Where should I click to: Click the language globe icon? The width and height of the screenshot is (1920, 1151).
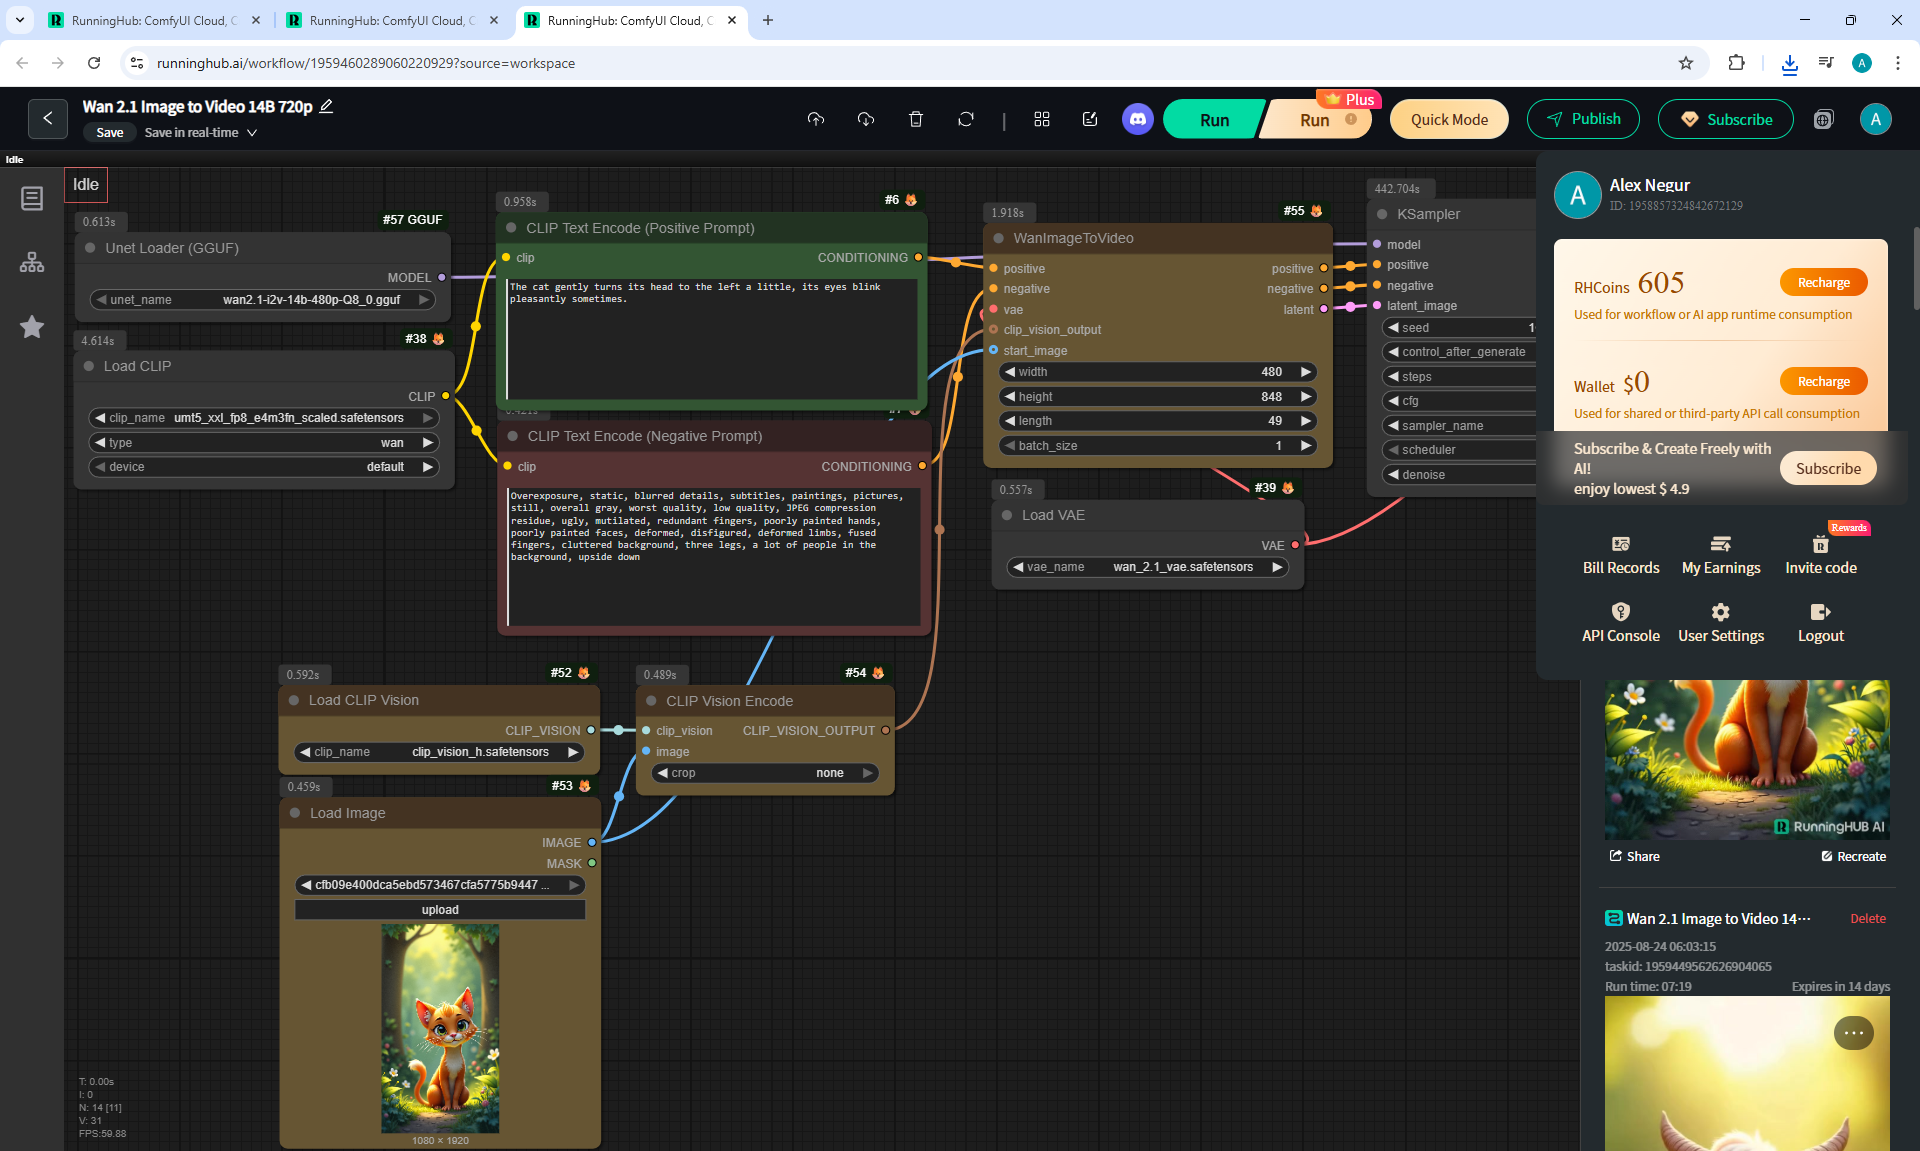pyautogui.click(x=1823, y=119)
